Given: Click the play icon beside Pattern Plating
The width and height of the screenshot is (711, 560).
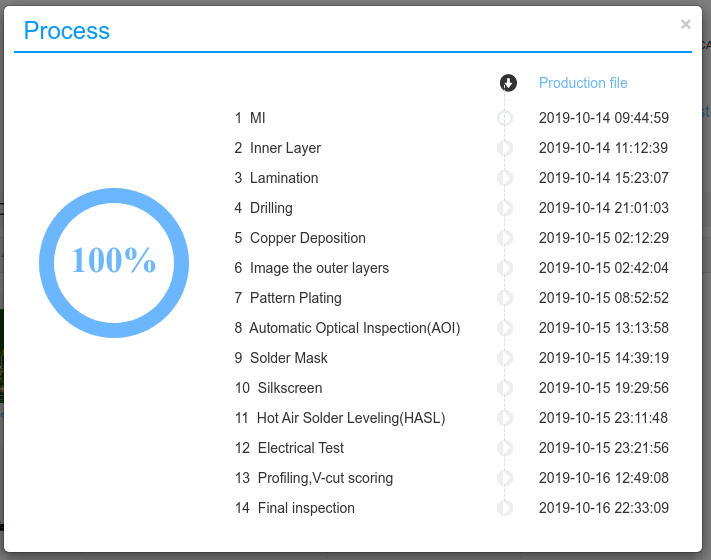Looking at the screenshot, I should [505, 298].
